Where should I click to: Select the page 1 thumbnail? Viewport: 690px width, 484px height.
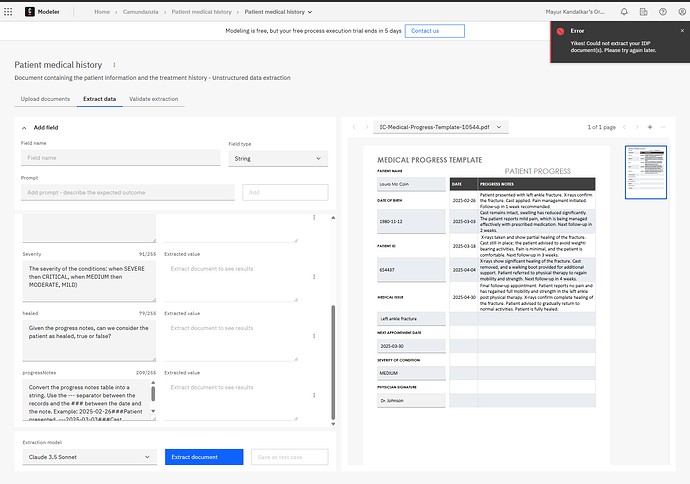[646, 172]
